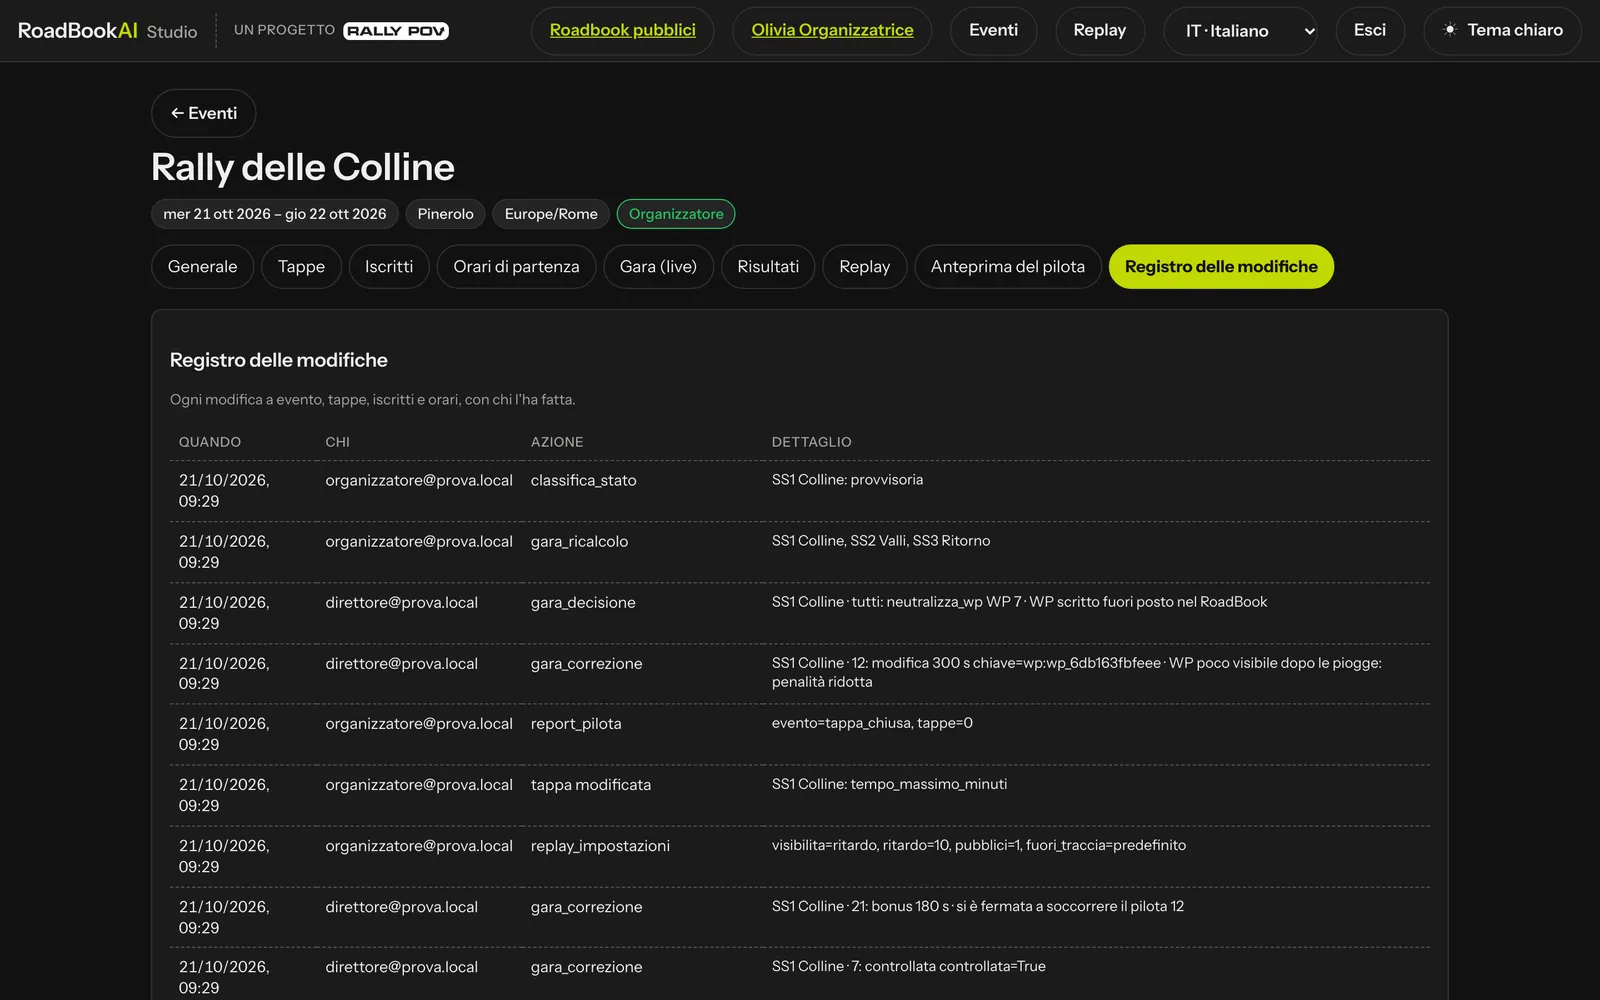Open the Roadbook pubblici link

[622, 31]
